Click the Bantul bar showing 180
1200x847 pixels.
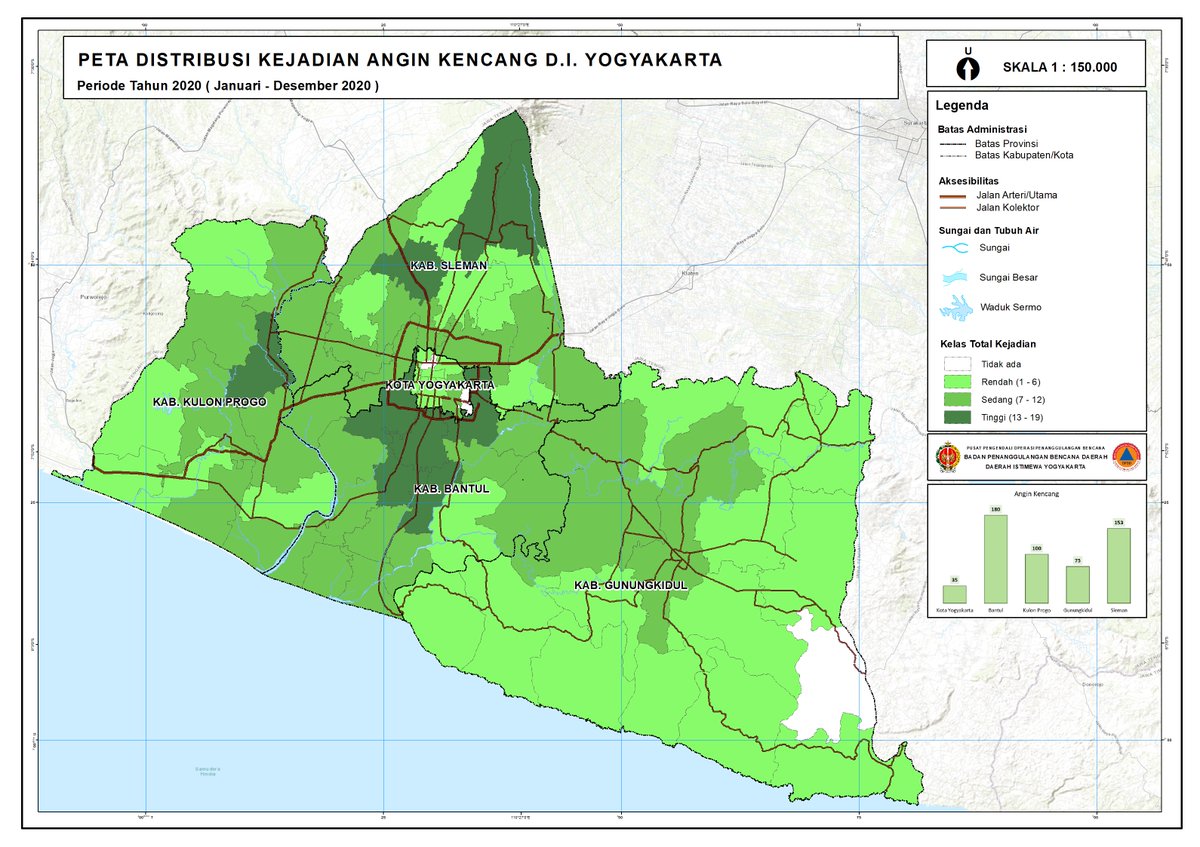tap(995, 560)
